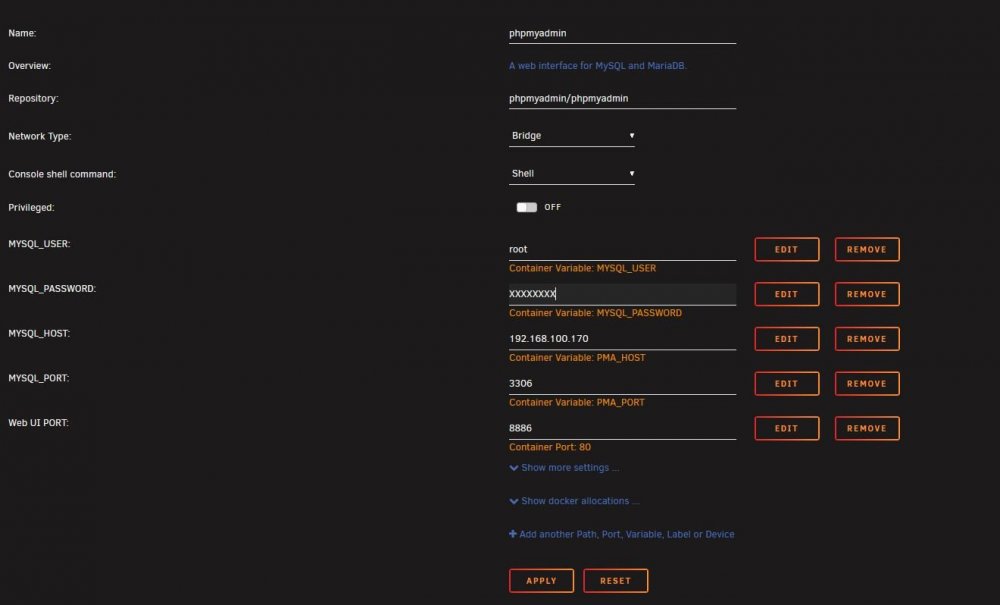
Task: Open the Console shell command dropdown
Action: pos(571,173)
